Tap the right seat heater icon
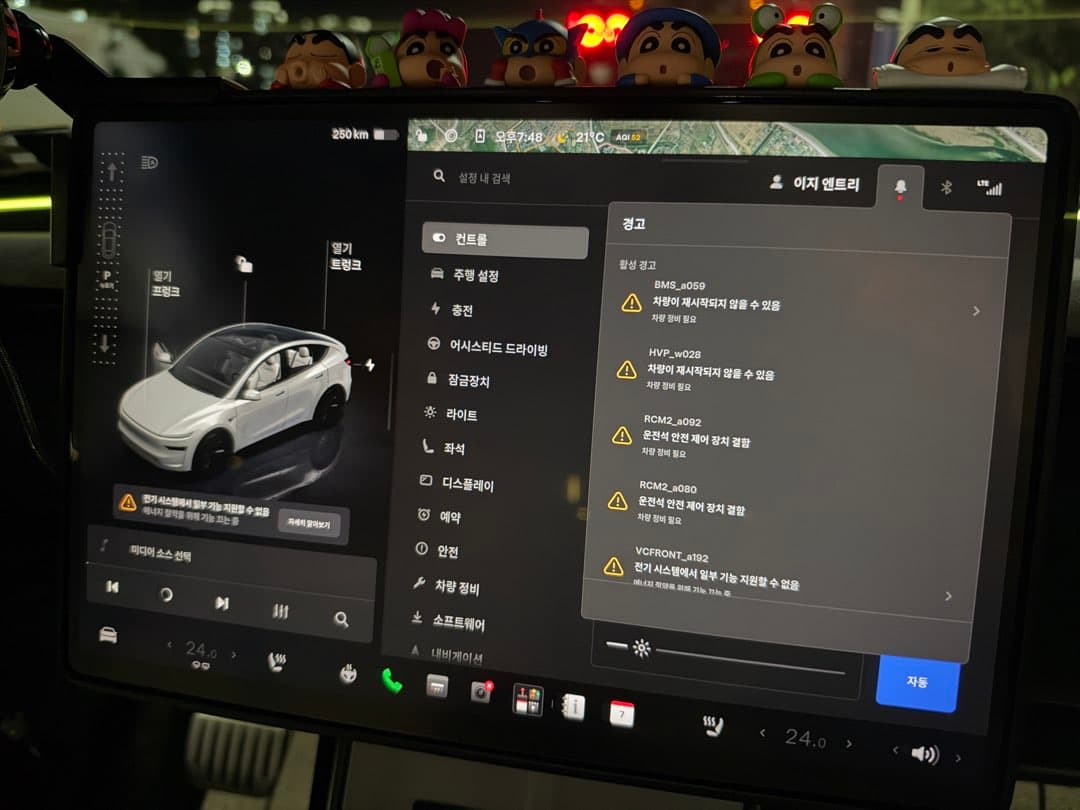Screen dimensions: 1080x810 (x=713, y=725)
